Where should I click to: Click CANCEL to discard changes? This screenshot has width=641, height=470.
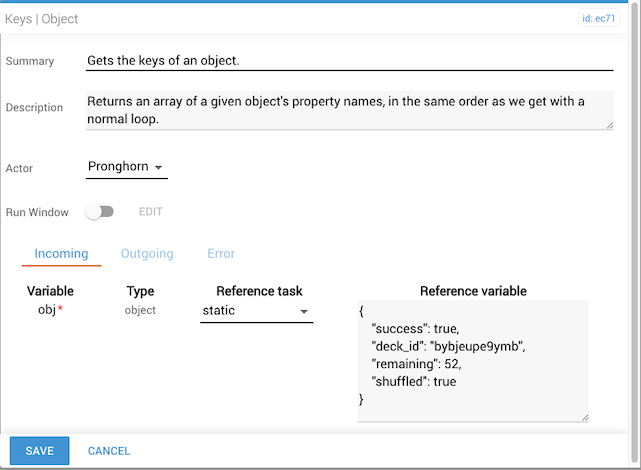pyautogui.click(x=109, y=451)
